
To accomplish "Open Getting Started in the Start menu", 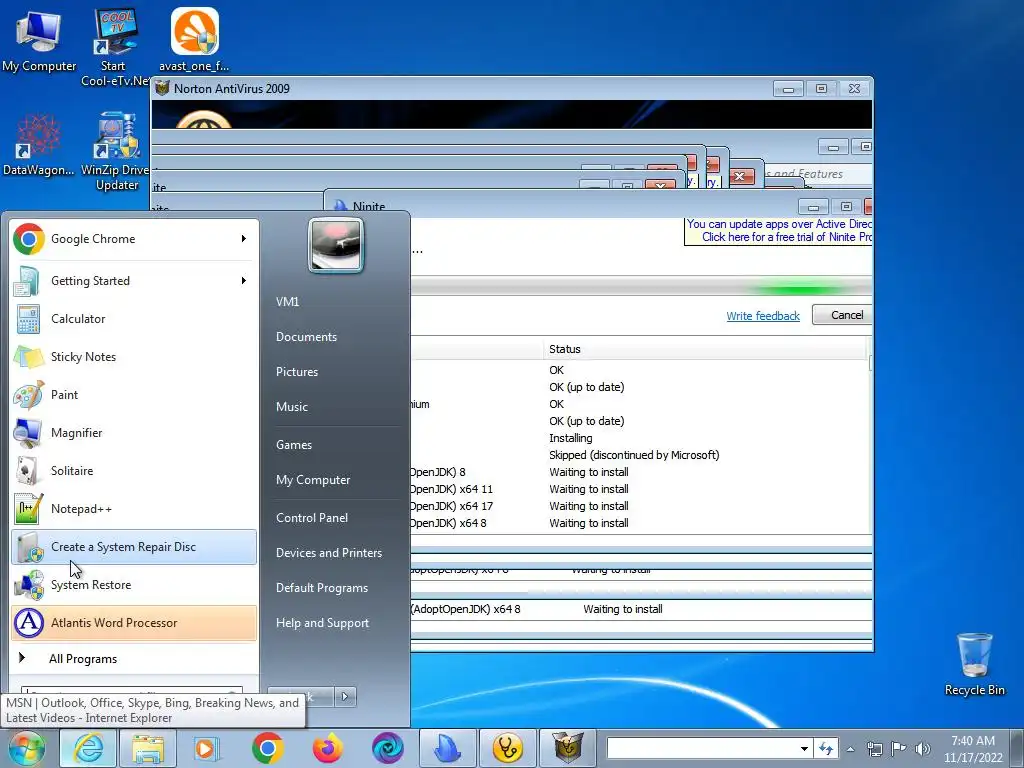I will click(134, 281).
